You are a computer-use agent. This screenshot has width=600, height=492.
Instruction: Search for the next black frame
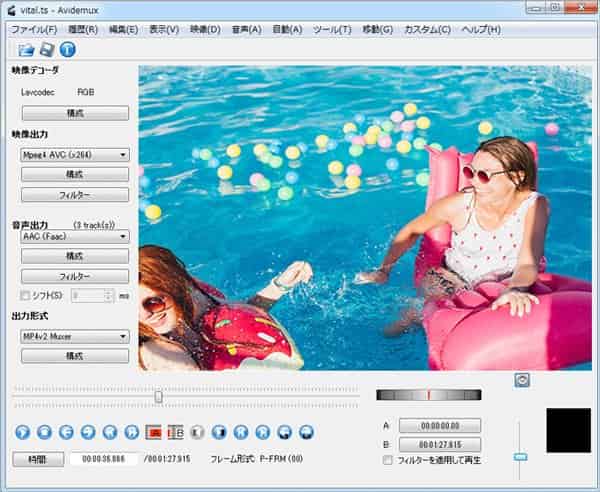[219, 432]
